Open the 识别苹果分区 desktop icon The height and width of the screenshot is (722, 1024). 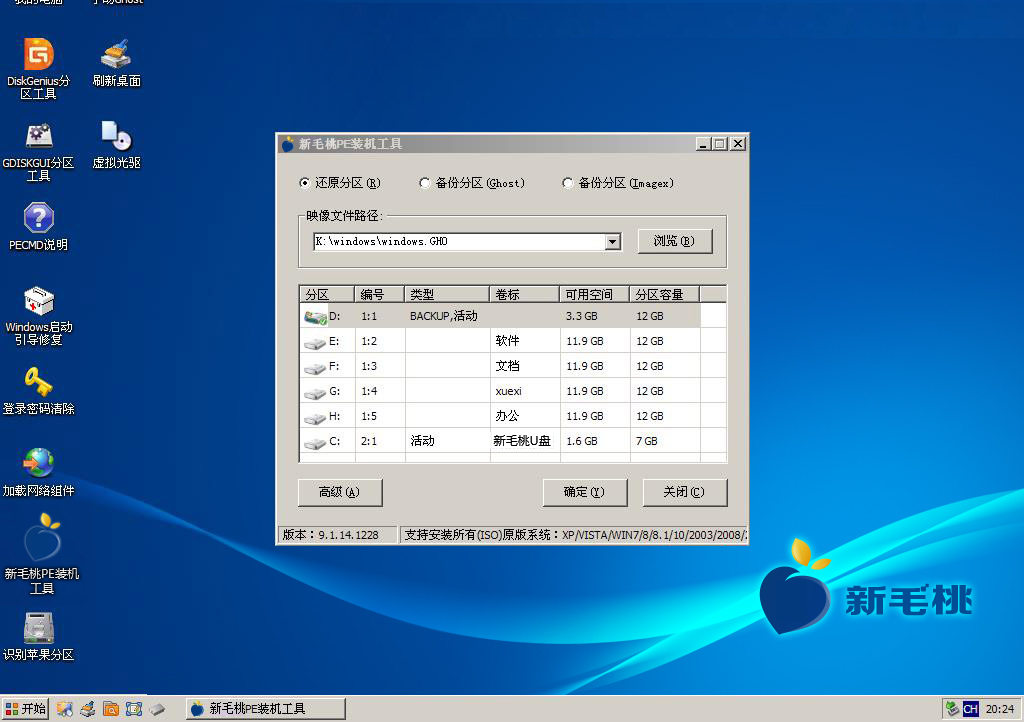39,636
